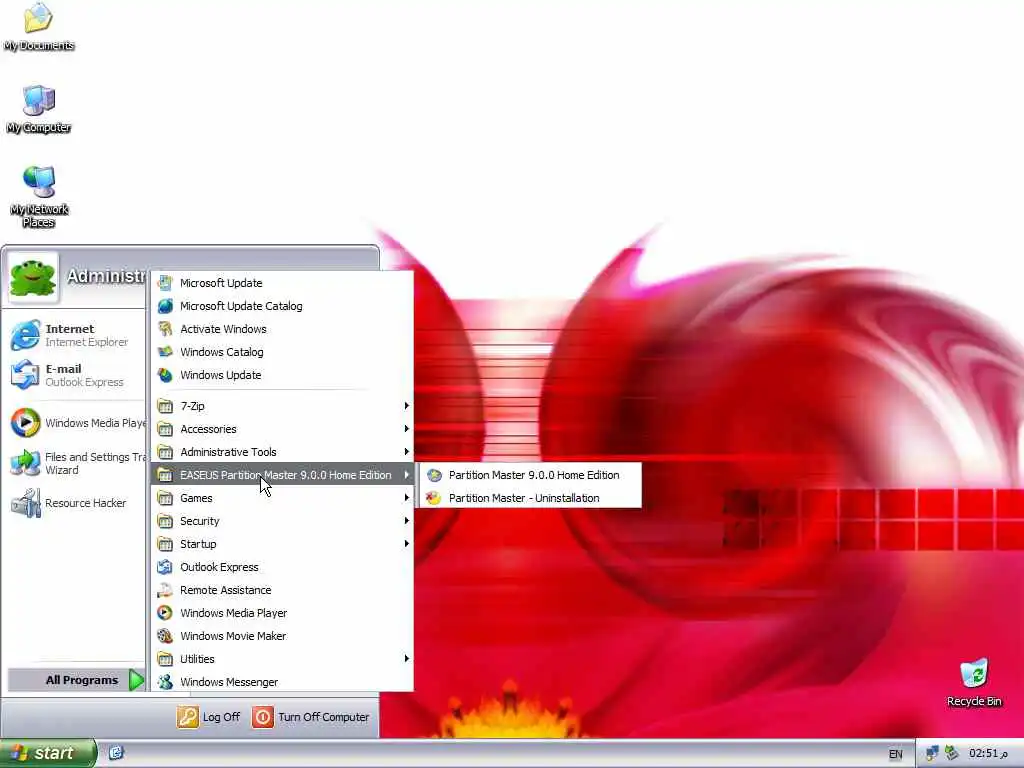Expand the Startup submenu arrow
1024x768 pixels.
pyautogui.click(x=406, y=543)
